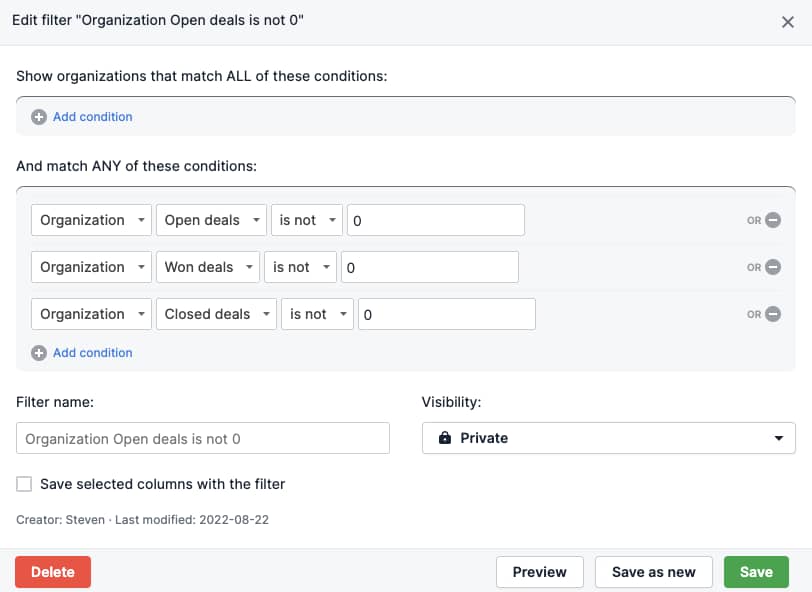This screenshot has width=812, height=592.
Task: Open the Visibility dropdown set to Private
Action: (x=608, y=437)
